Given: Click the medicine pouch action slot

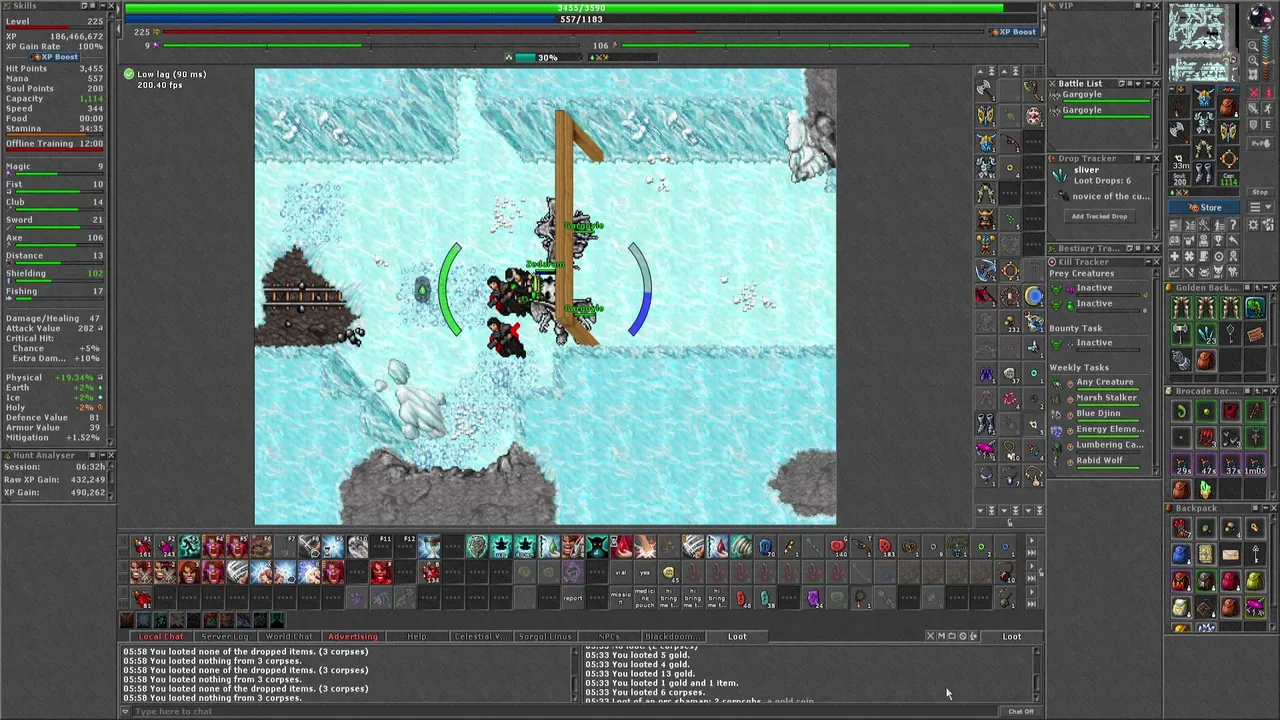Looking at the screenshot, I should point(645,598).
